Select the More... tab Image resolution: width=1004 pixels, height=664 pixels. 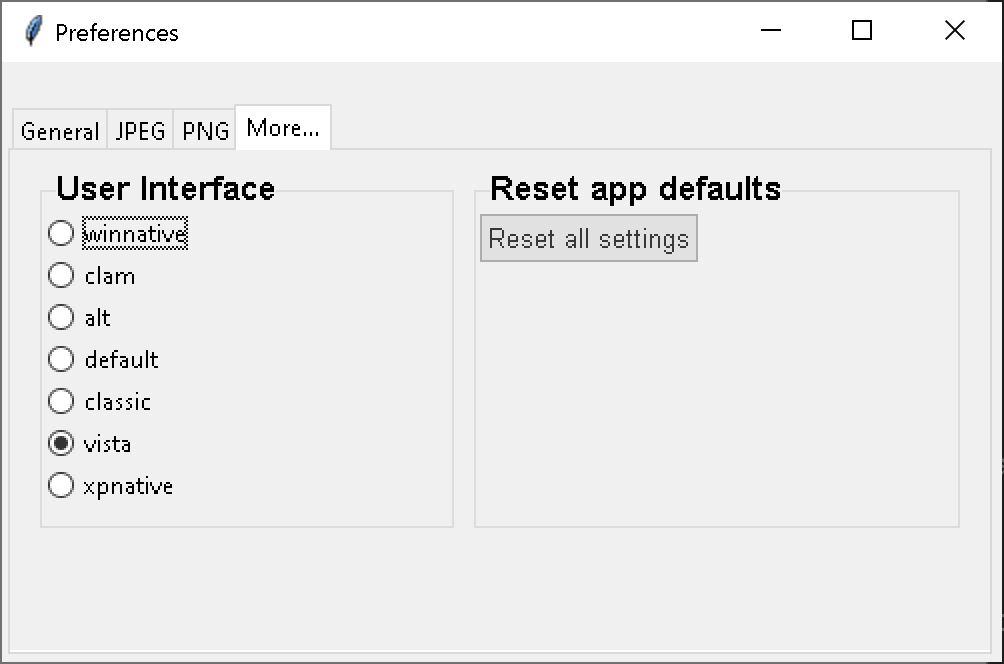(x=283, y=128)
